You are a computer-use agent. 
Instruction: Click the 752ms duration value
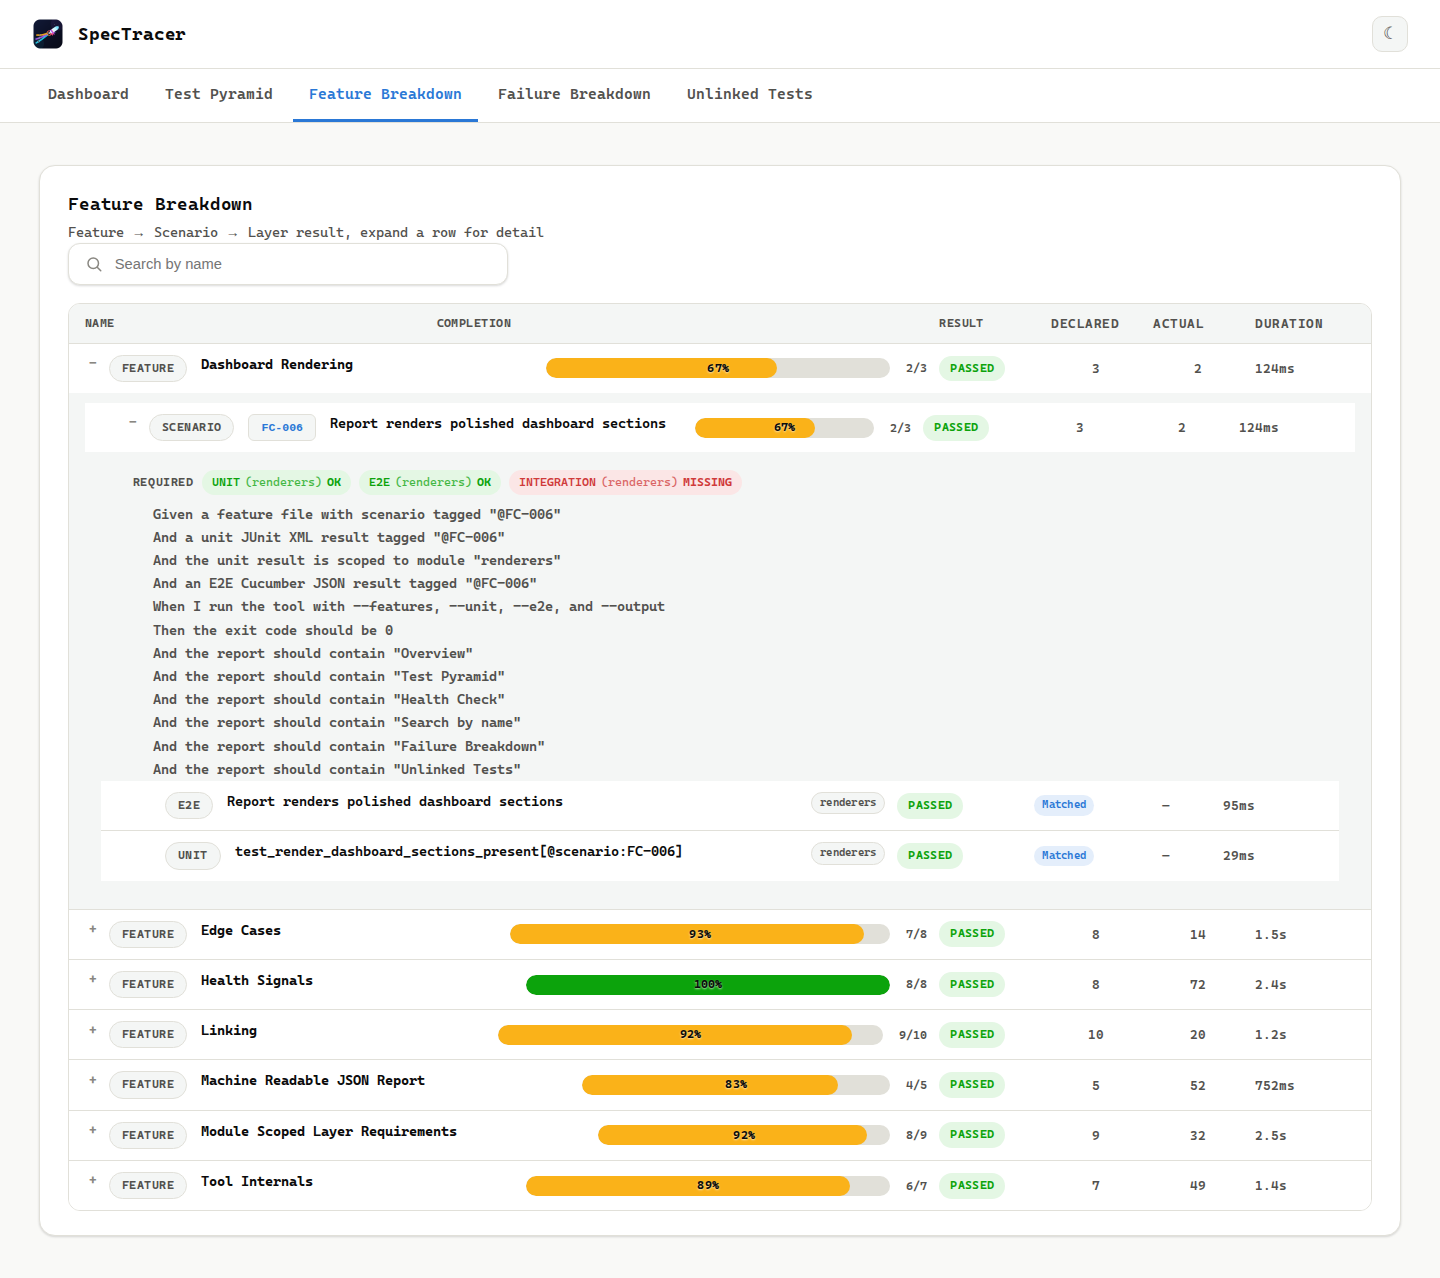(x=1275, y=1086)
